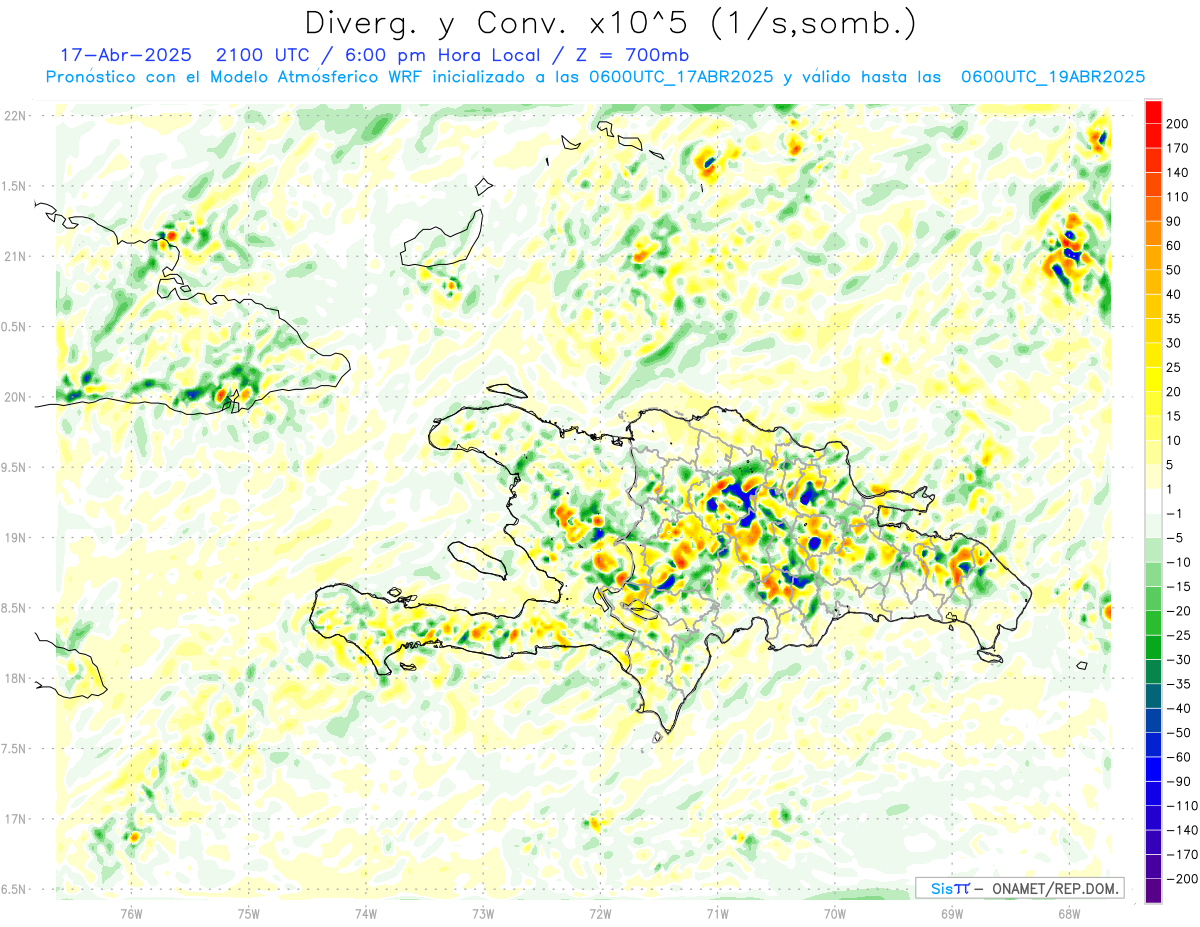Click the colorbar value '50'
Screen dimensions: 1200x927
click(1175, 270)
